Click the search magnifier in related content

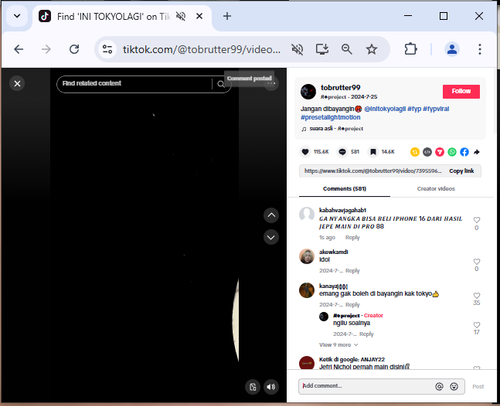pyautogui.click(x=221, y=84)
